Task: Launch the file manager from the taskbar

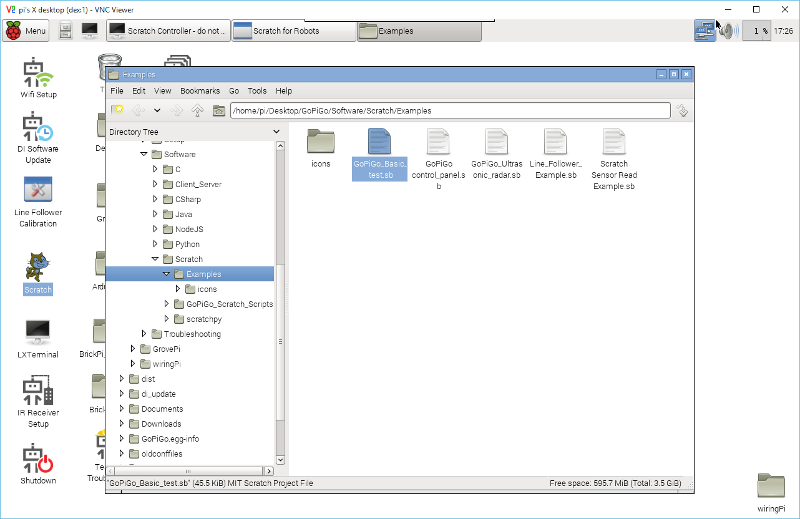Action: pyautogui.click(x=65, y=31)
